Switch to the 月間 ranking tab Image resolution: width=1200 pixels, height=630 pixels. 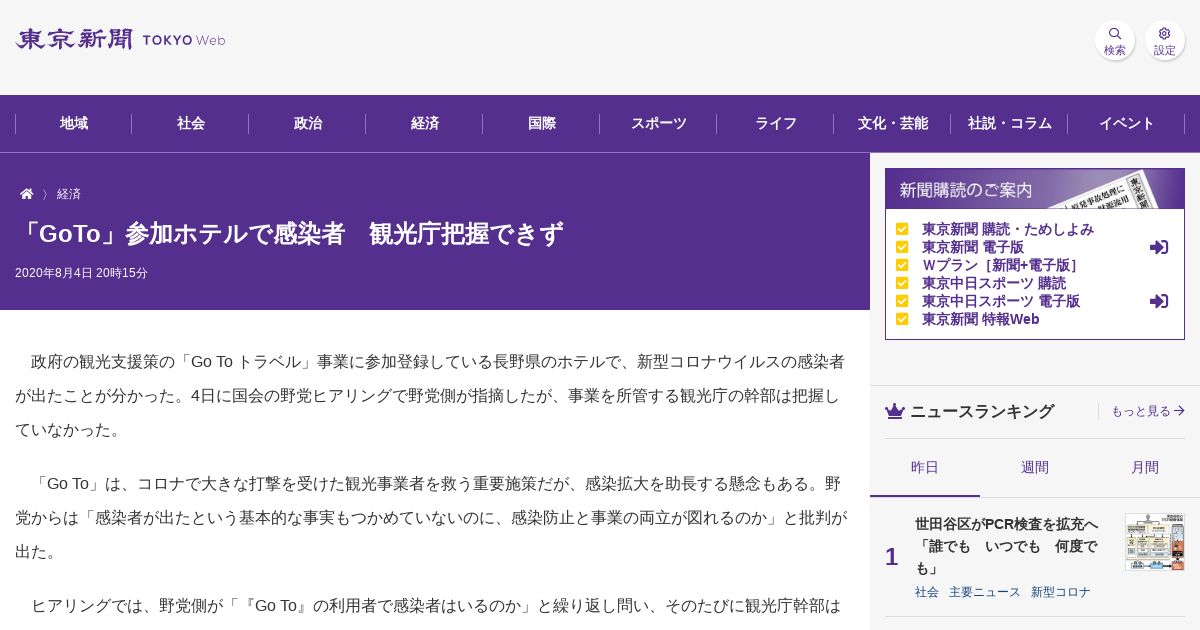(1145, 467)
